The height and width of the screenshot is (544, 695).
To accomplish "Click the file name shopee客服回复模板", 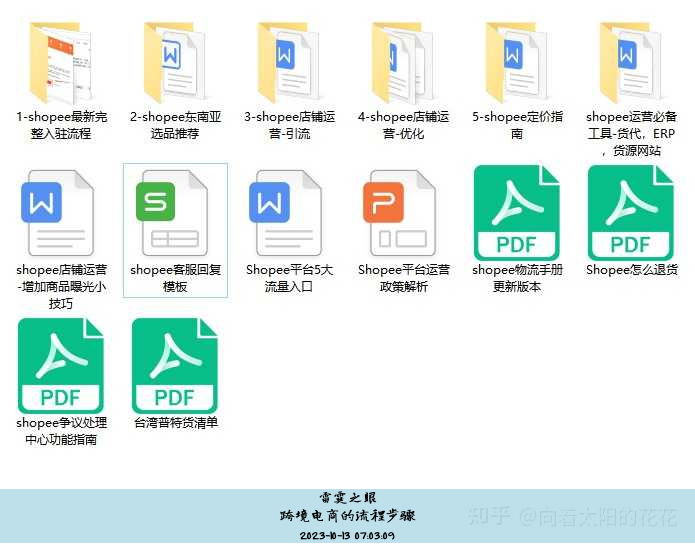I will pos(175,278).
